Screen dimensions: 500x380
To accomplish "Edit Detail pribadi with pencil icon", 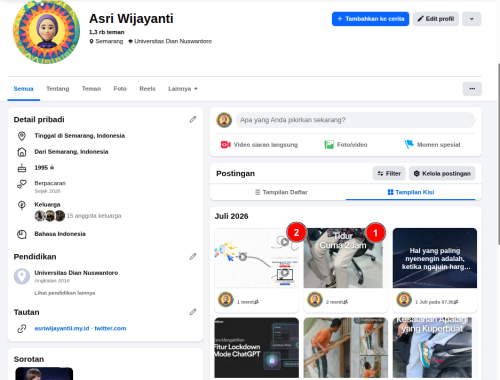I will 193,119.
